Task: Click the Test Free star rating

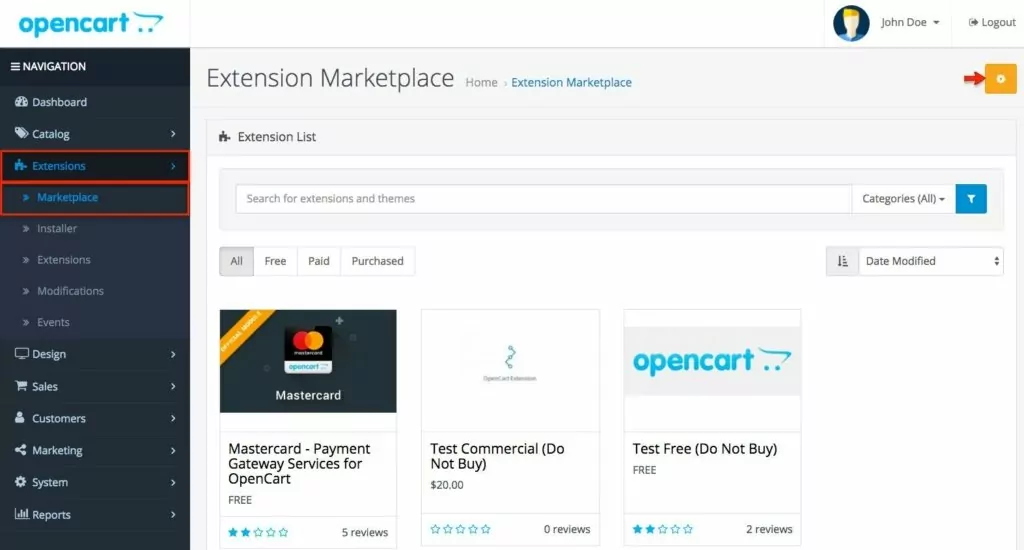Action: (663, 529)
